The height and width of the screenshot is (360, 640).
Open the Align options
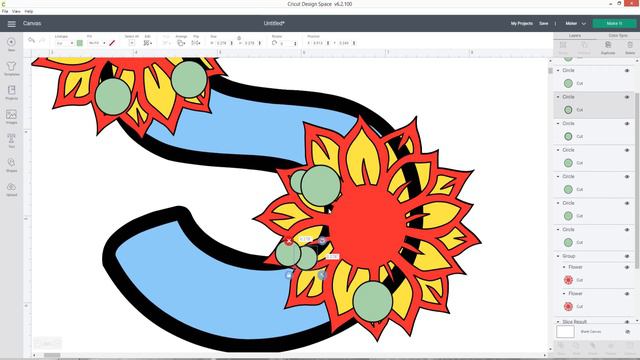tap(167, 43)
